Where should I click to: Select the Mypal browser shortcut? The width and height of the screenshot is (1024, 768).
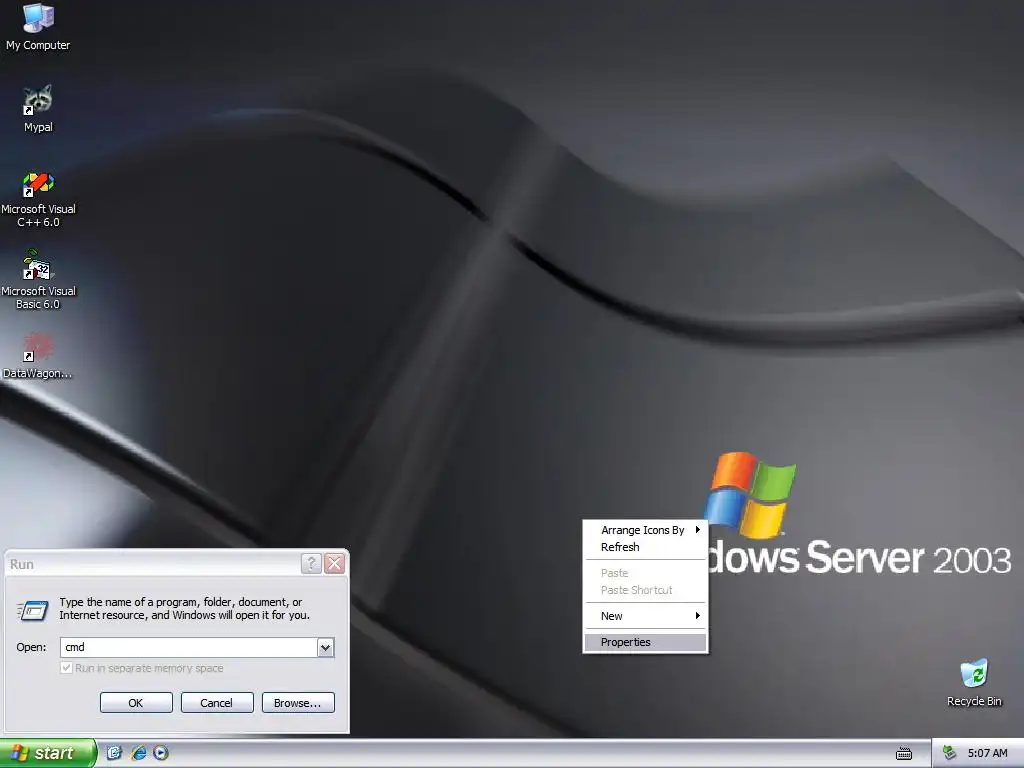pyautogui.click(x=38, y=109)
